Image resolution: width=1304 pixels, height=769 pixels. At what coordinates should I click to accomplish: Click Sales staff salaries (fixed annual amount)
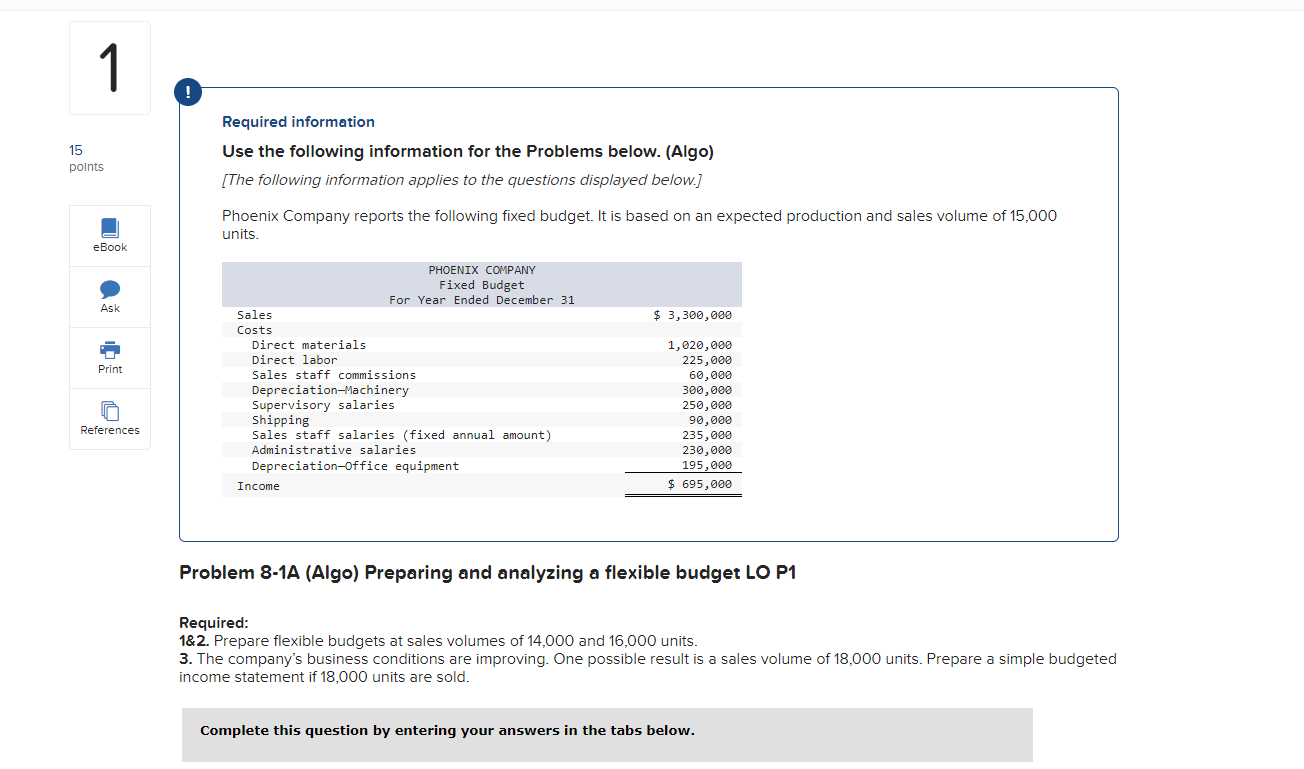tap(402, 435)
